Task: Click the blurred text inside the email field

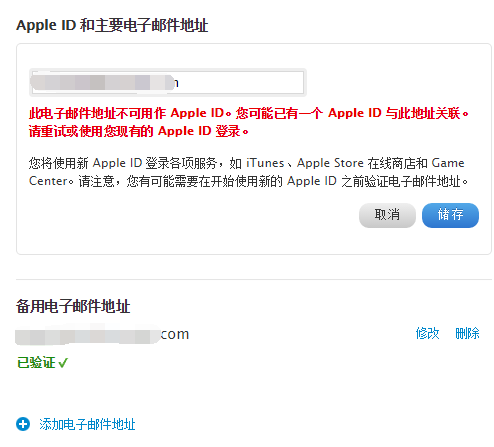Action: point(102,83)
